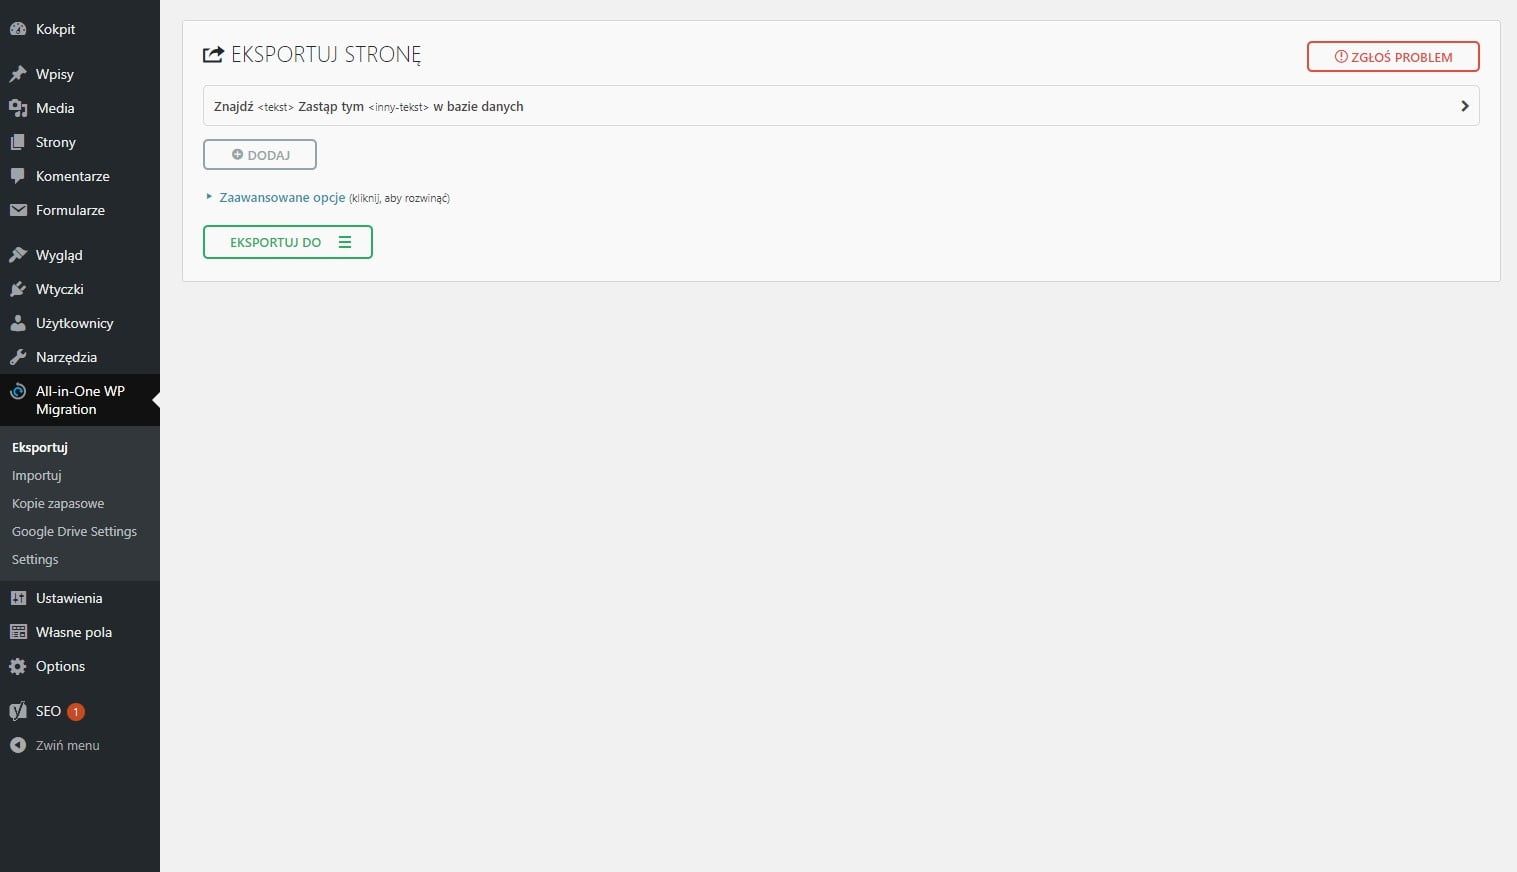This screenshot has height=872, width=1517.
Task: Open Media library icon in sidebar
Action: [x=18, y=108]
